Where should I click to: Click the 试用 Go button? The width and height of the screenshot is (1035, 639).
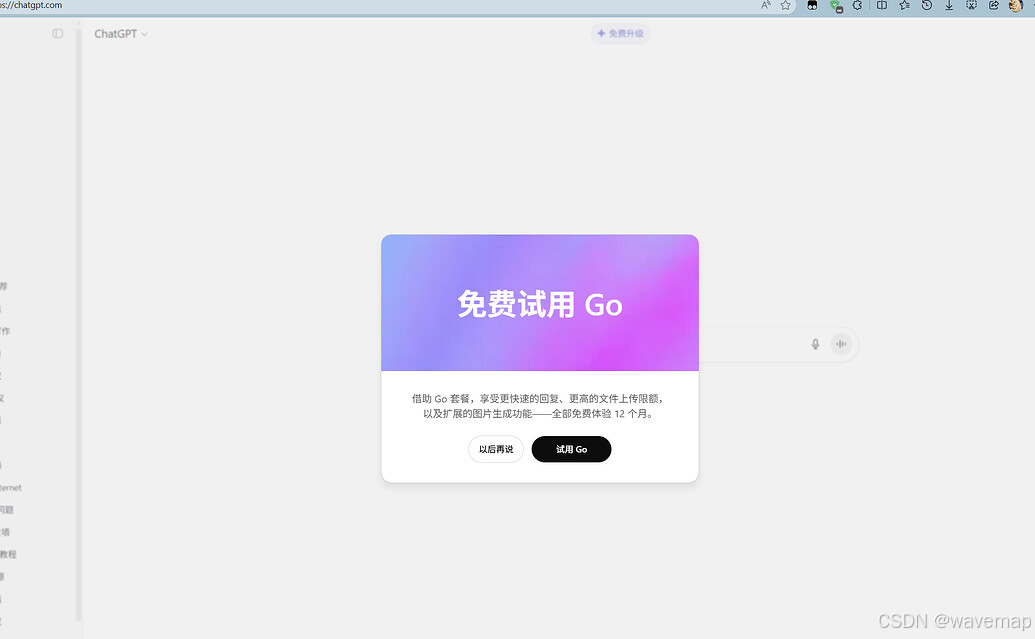coord(571,449)
